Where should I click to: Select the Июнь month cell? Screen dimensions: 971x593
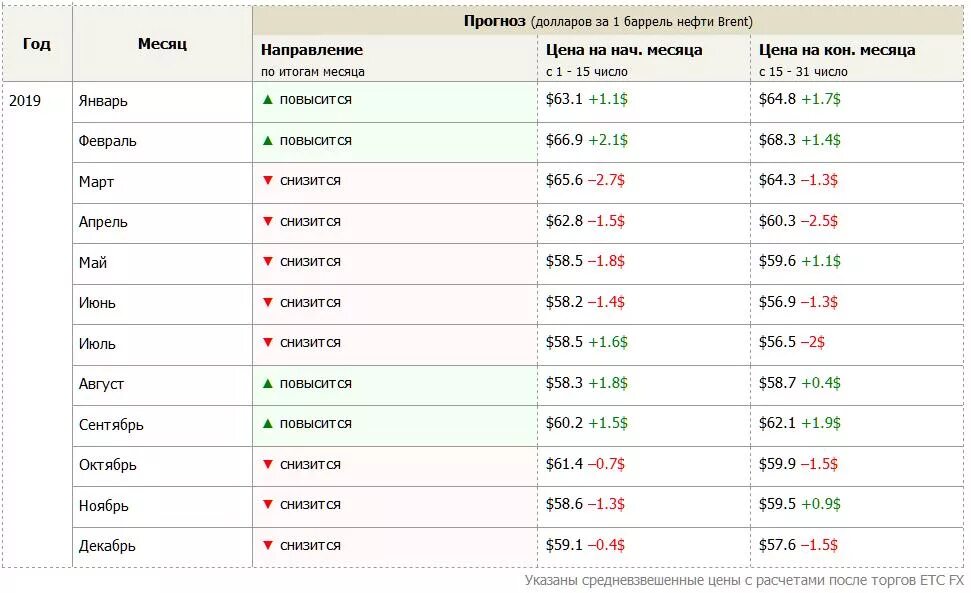97,303
